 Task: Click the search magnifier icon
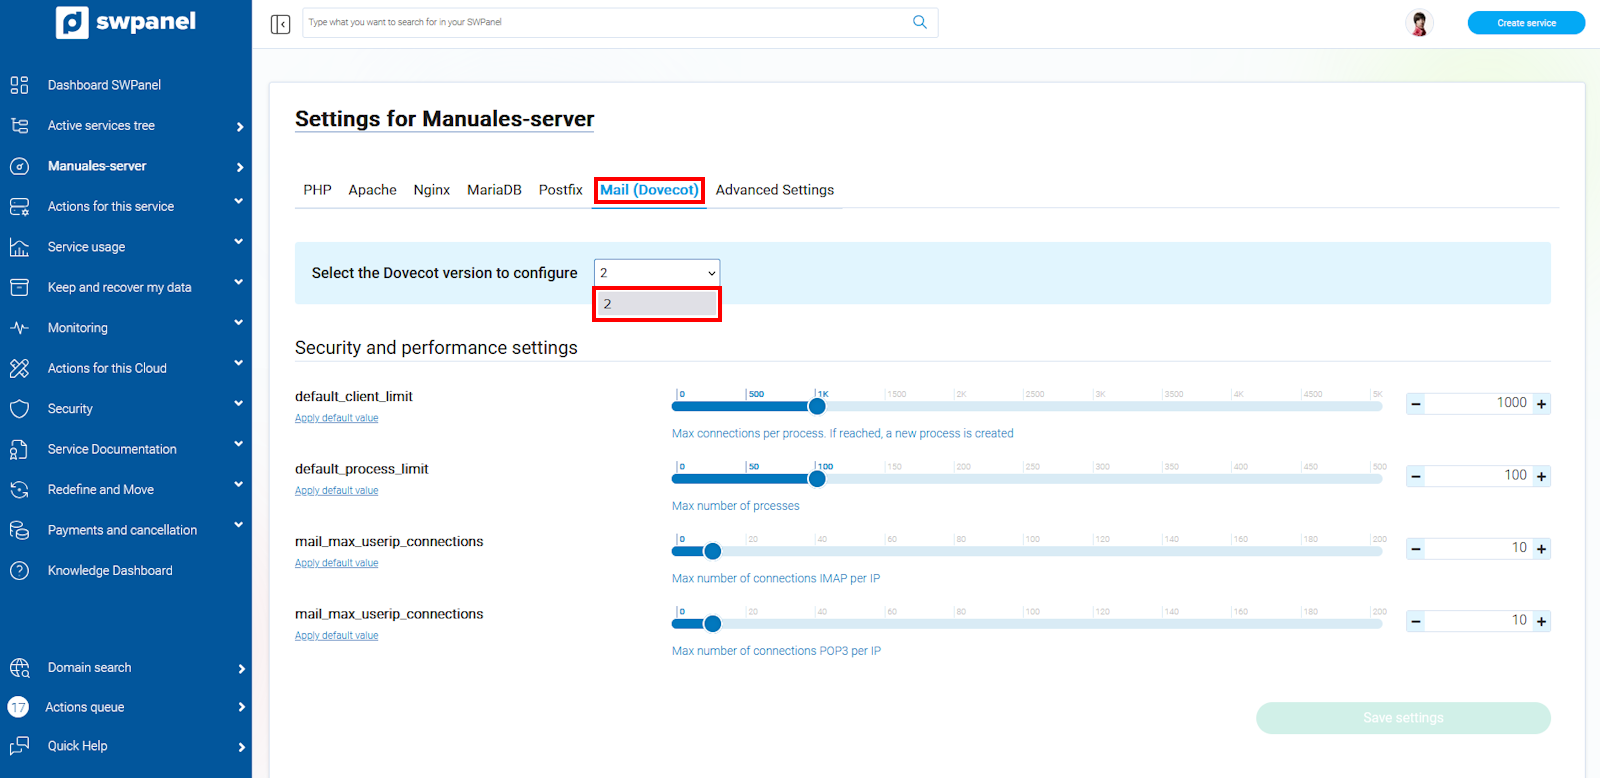pos(919,22)
